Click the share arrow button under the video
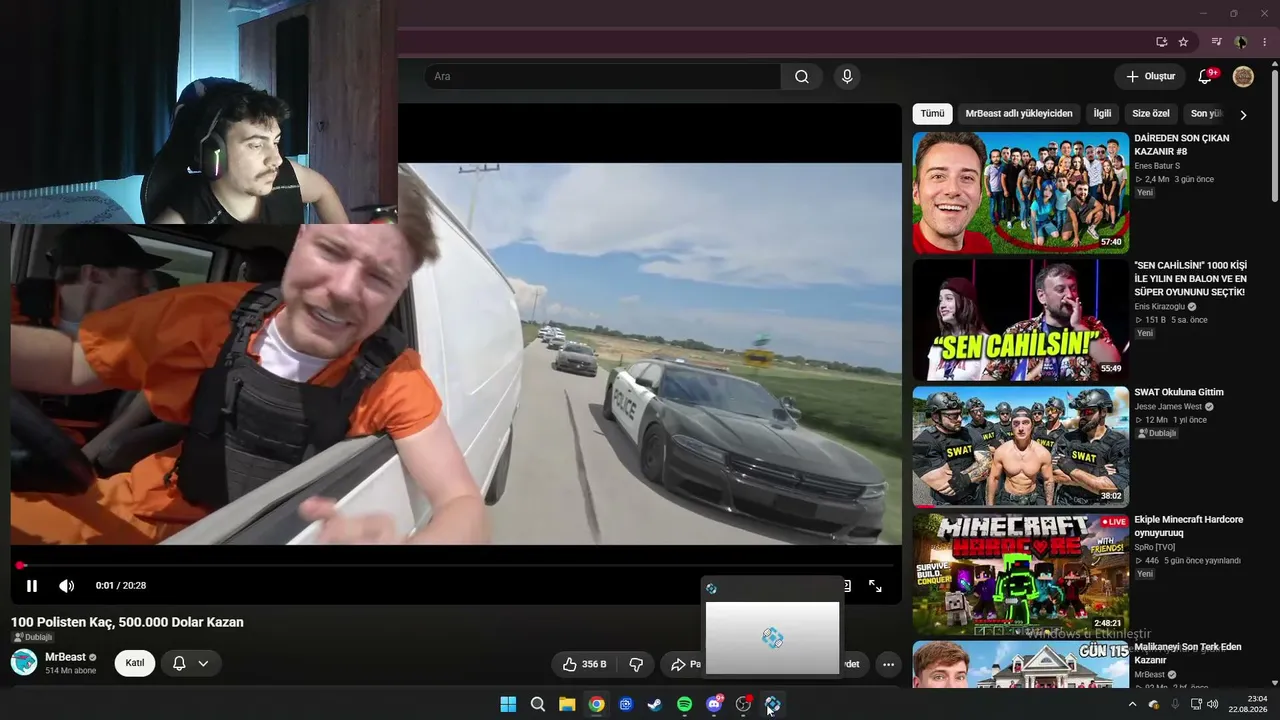 [683, 664]
